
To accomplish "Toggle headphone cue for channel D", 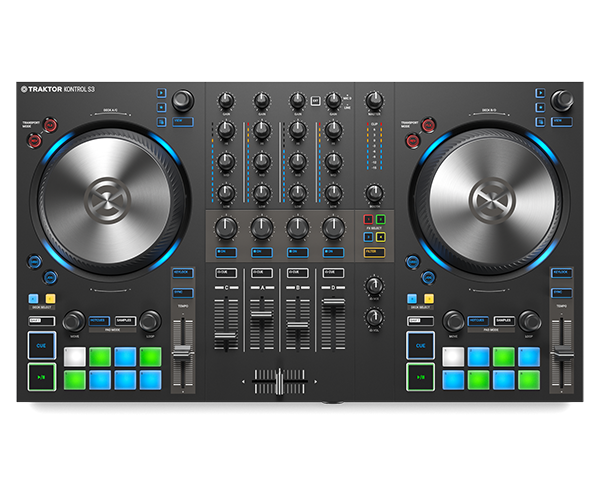I will 333,273.
